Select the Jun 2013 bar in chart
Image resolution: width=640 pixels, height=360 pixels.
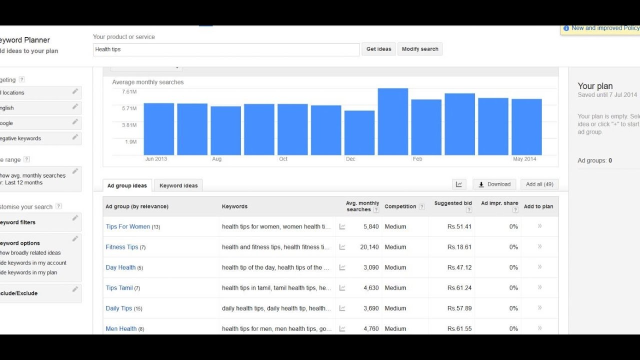[159, 129]
